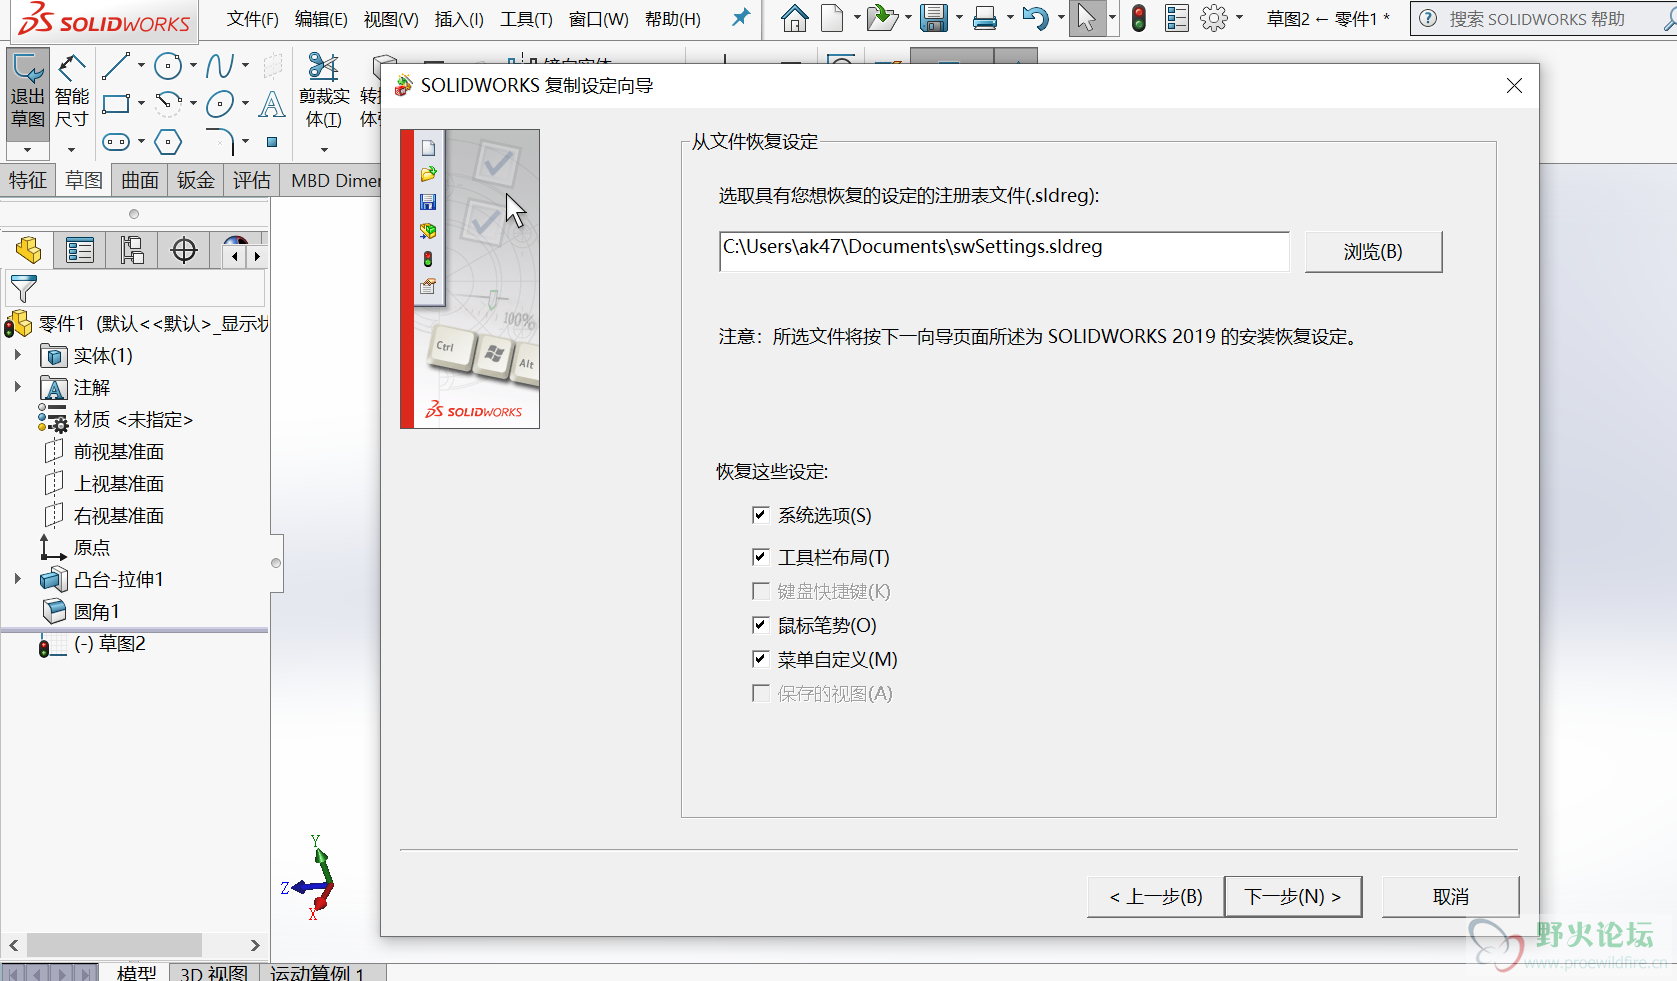This screenshot has height=981, width=1677.
Task: Click the 浏览(B) browse button
Action: [1373, 252]
